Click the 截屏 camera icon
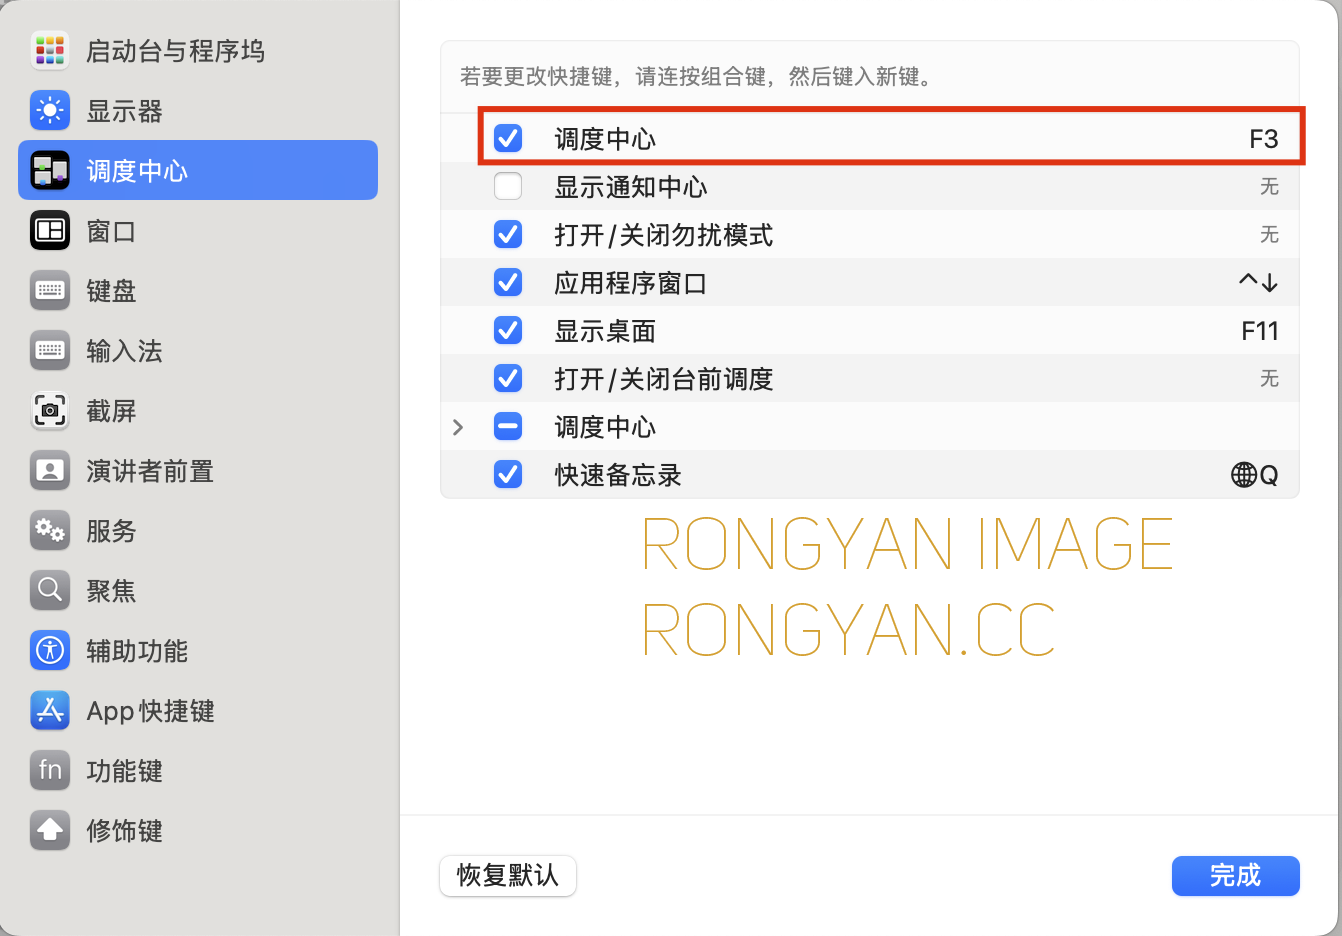The image size is (1342, 936). 50,410
